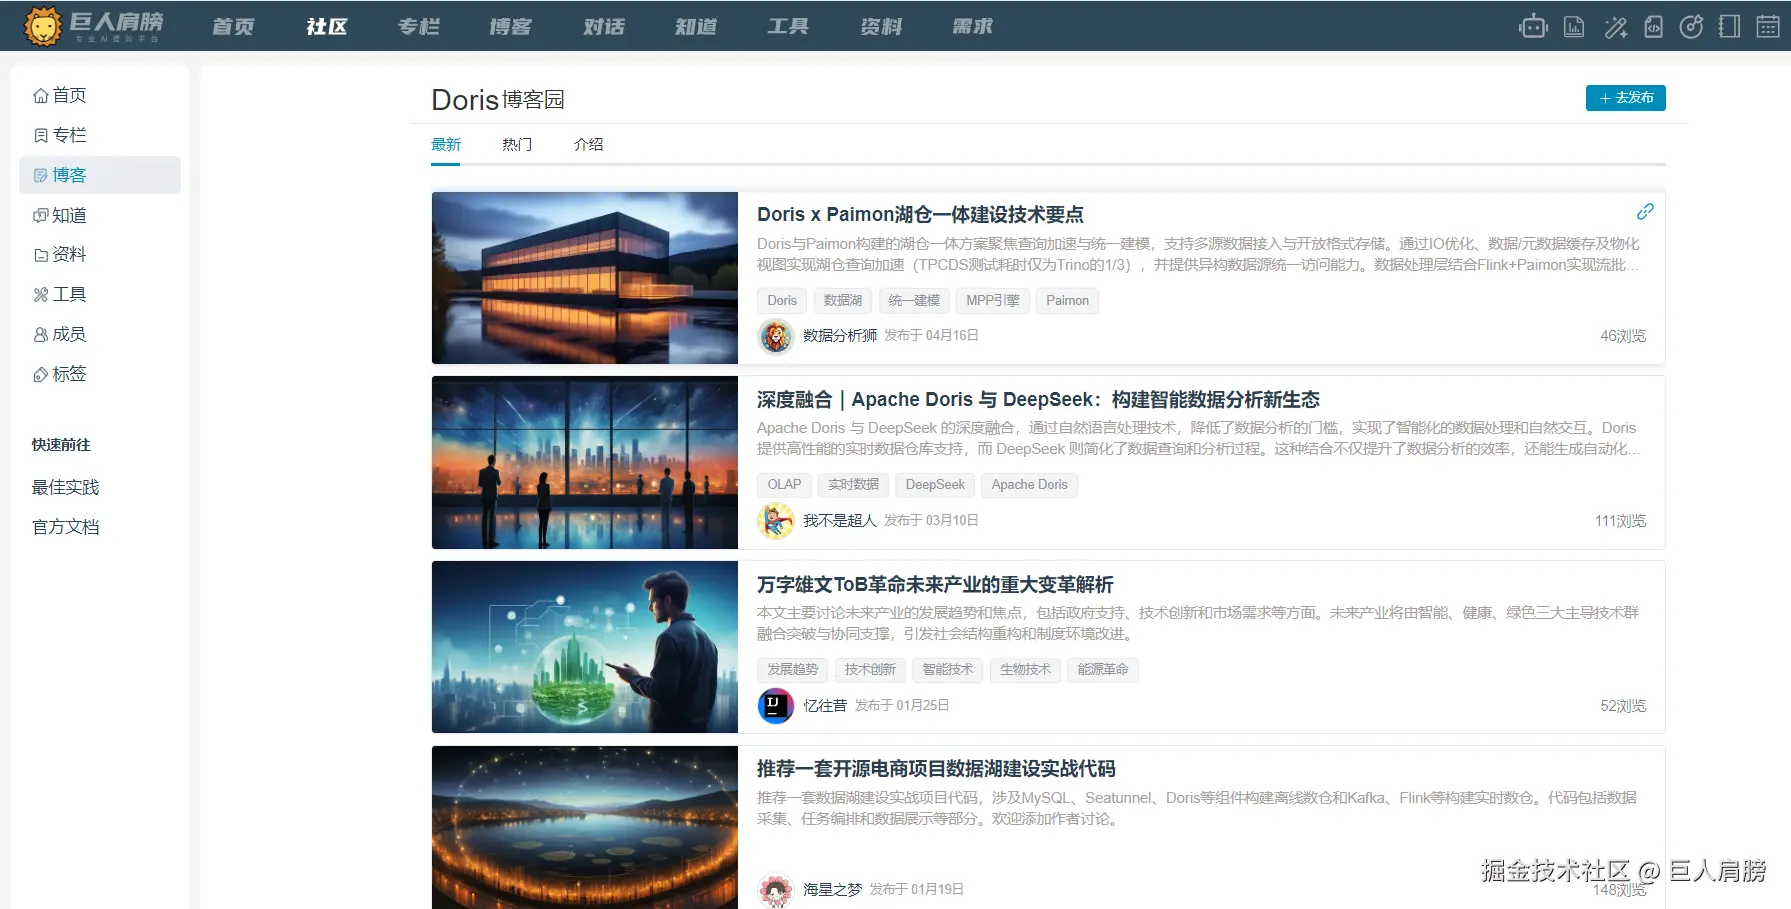Open 首页 in the top navigation bar
1791x909 pixels.
pyautogui.click(x=233, y=26)
